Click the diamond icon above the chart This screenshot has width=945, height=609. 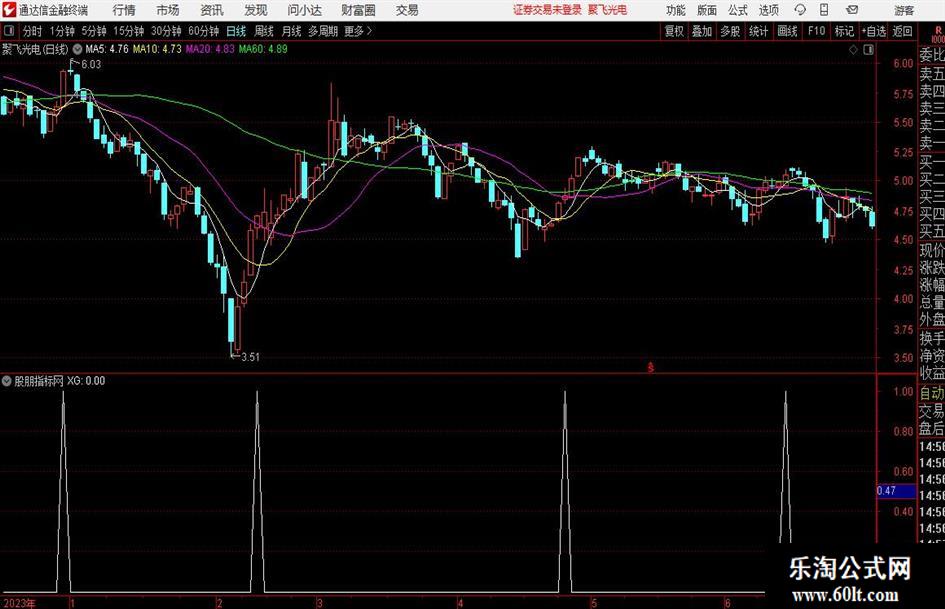tap(853, 50)
